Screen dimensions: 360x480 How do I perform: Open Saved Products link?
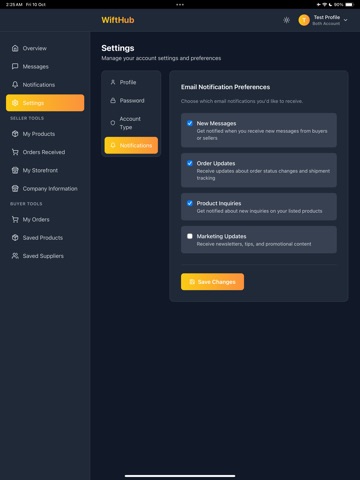click(45, 238)
